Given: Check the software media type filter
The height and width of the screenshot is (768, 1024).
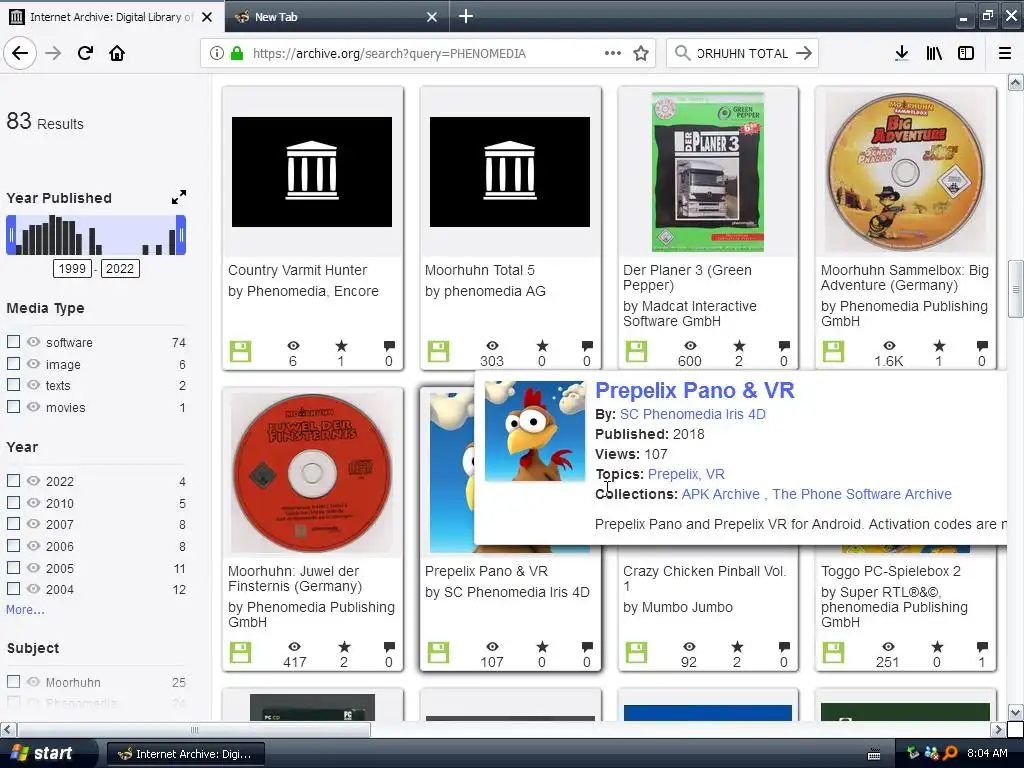Looking at the screenshot, I should (13, 342).
